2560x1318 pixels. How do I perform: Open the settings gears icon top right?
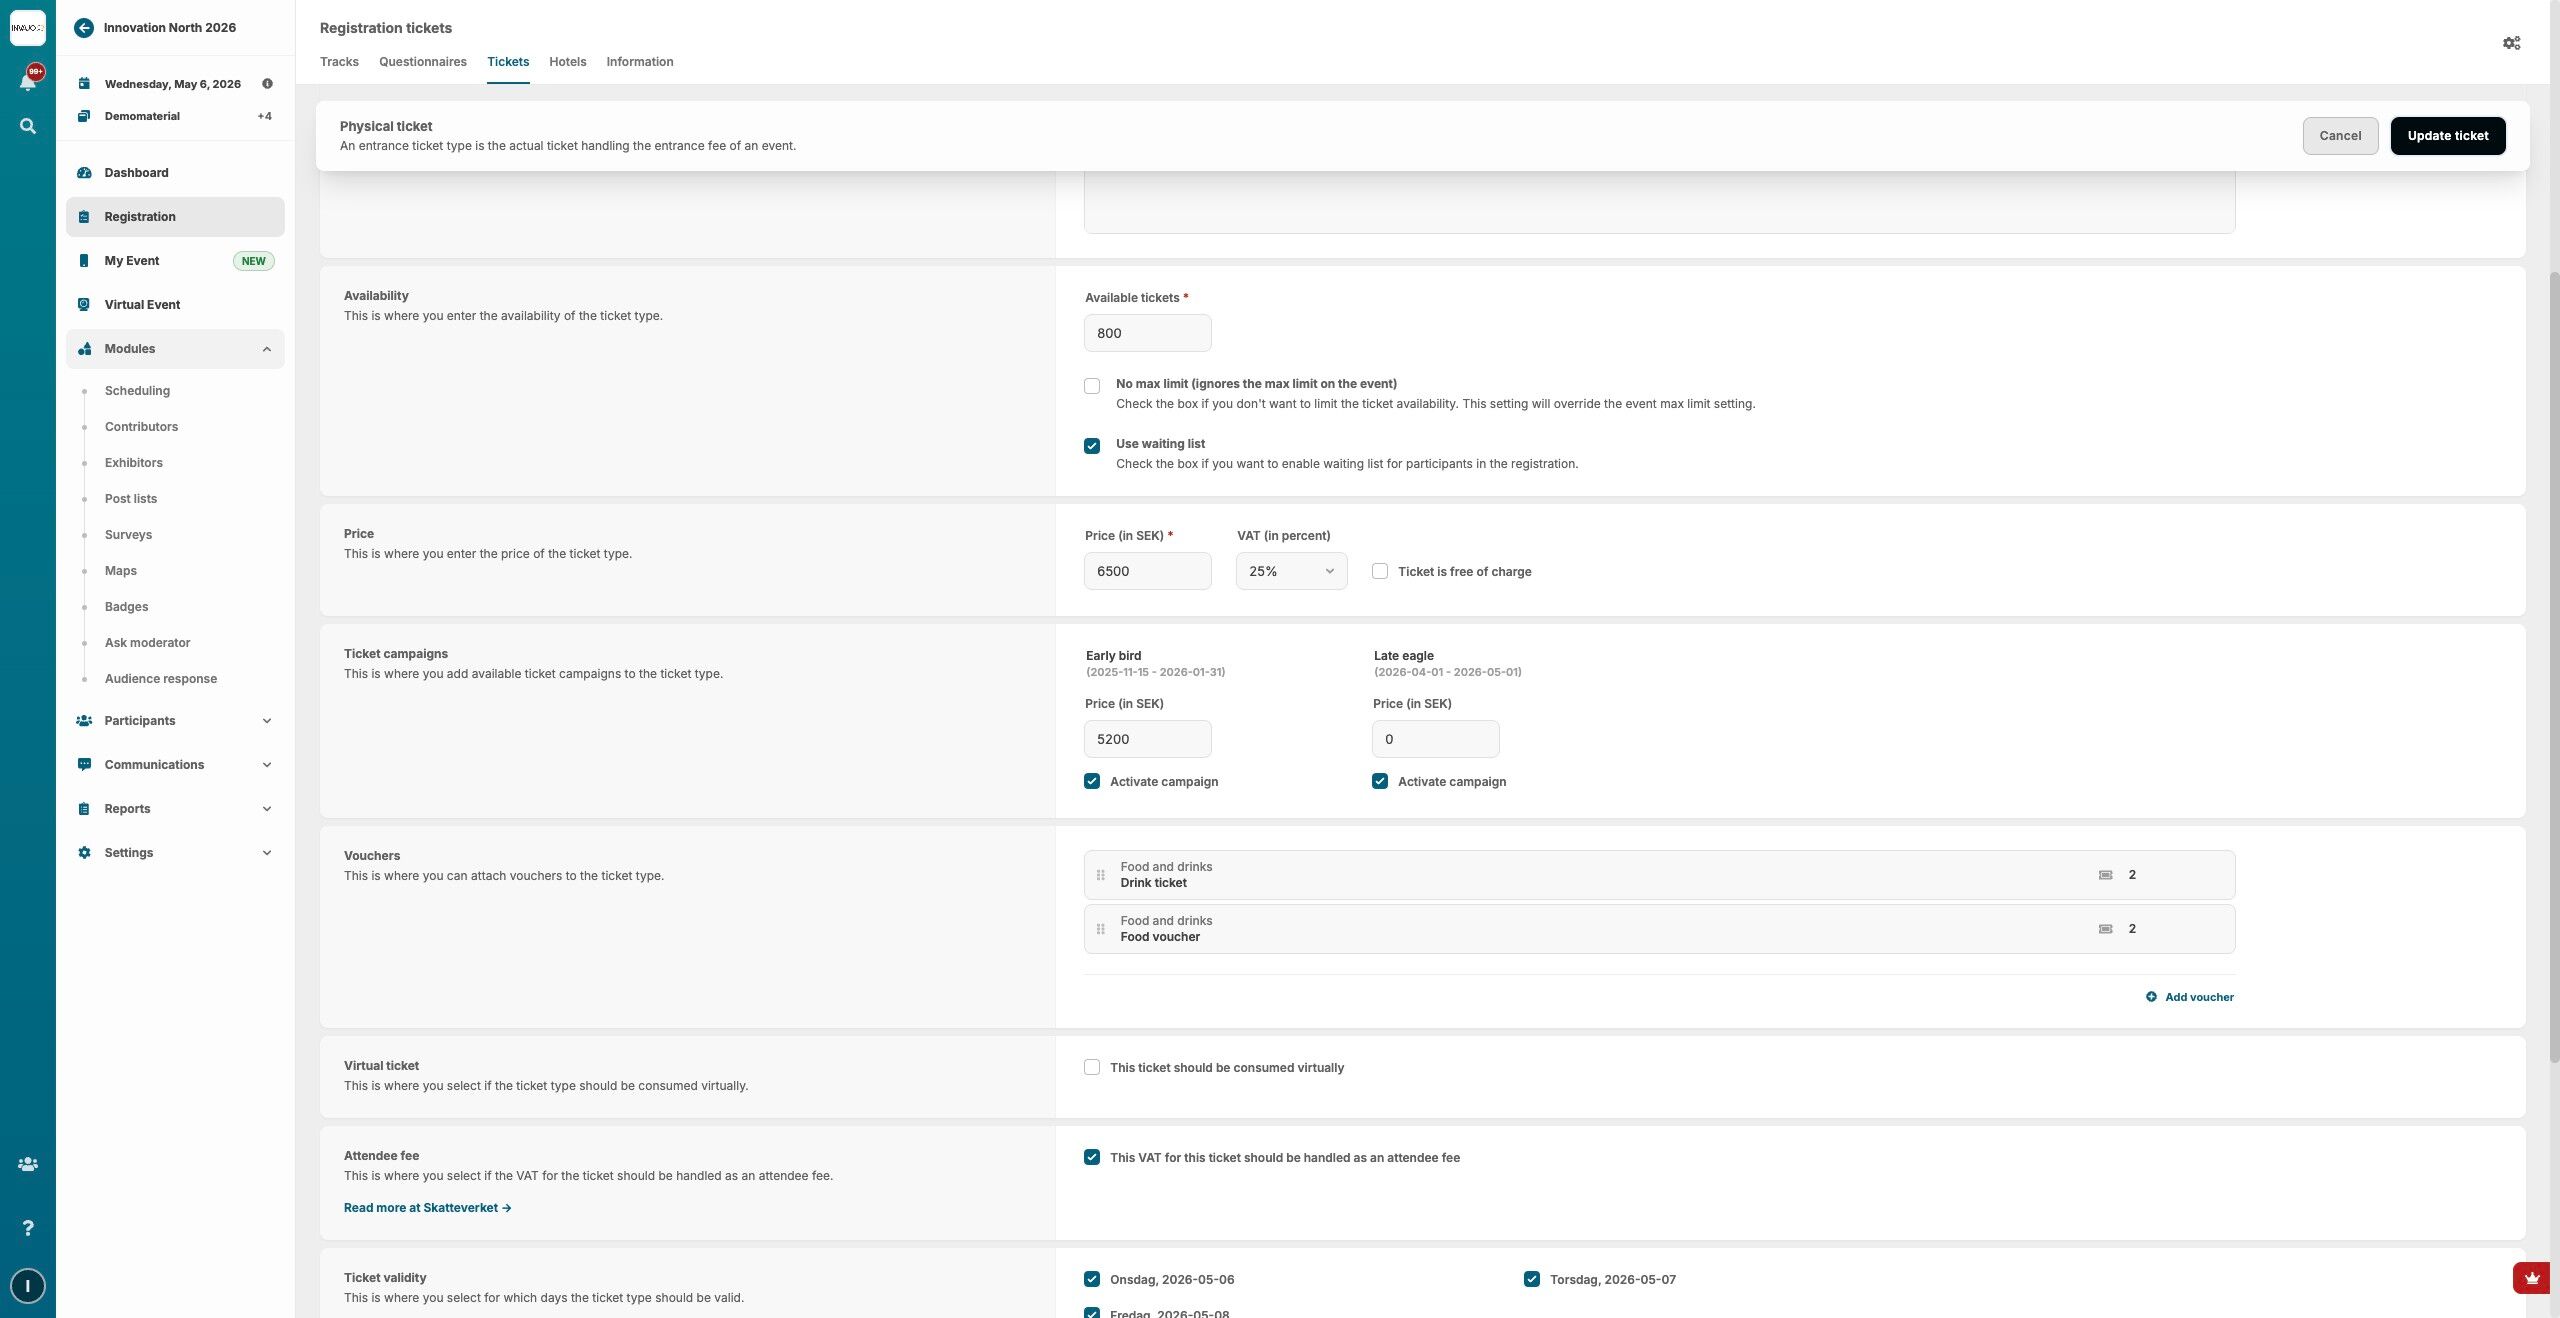pos(2511,43)
